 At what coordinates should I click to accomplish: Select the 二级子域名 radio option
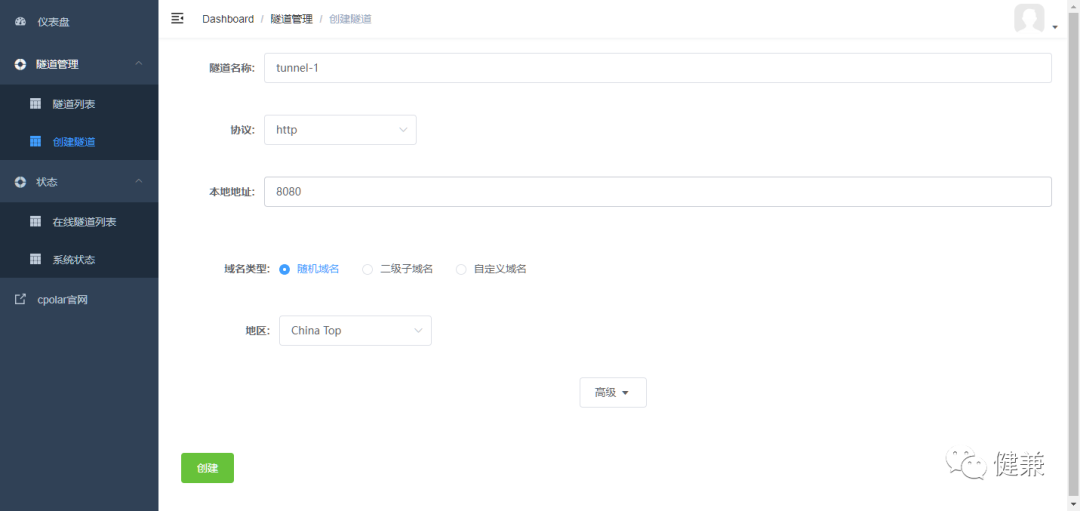click(x=367, y=269)
